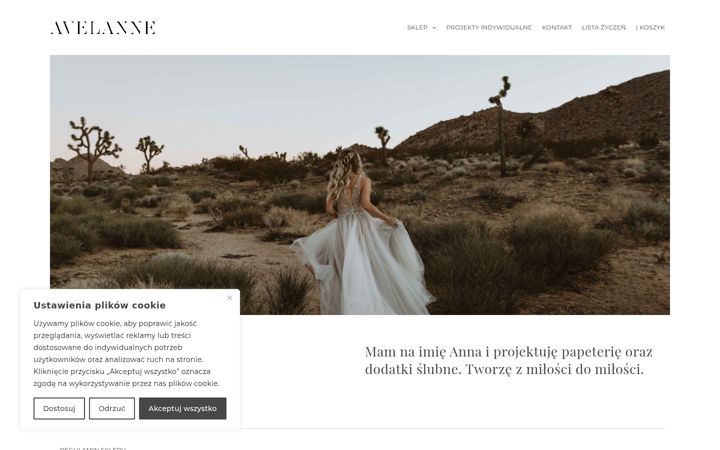This screenshot has width=720, height=450.
Task: Open PROJEKTY INDYWIDUALNE page
Action: point(489,28)
